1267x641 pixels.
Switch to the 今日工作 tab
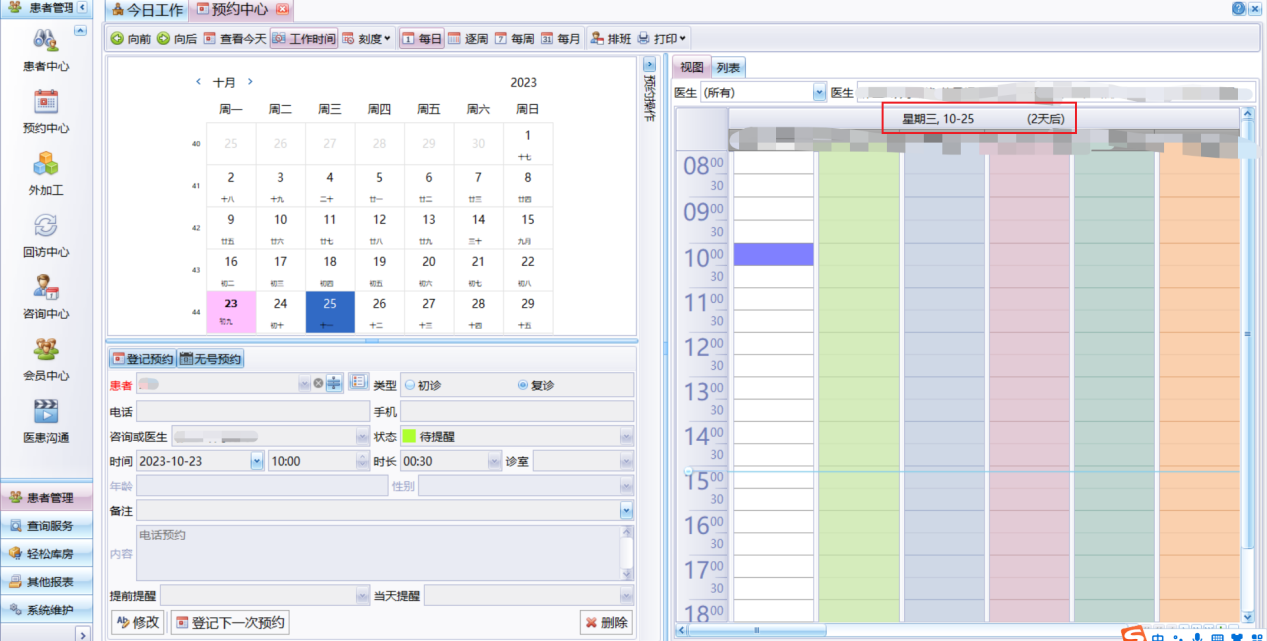point(147,10)
